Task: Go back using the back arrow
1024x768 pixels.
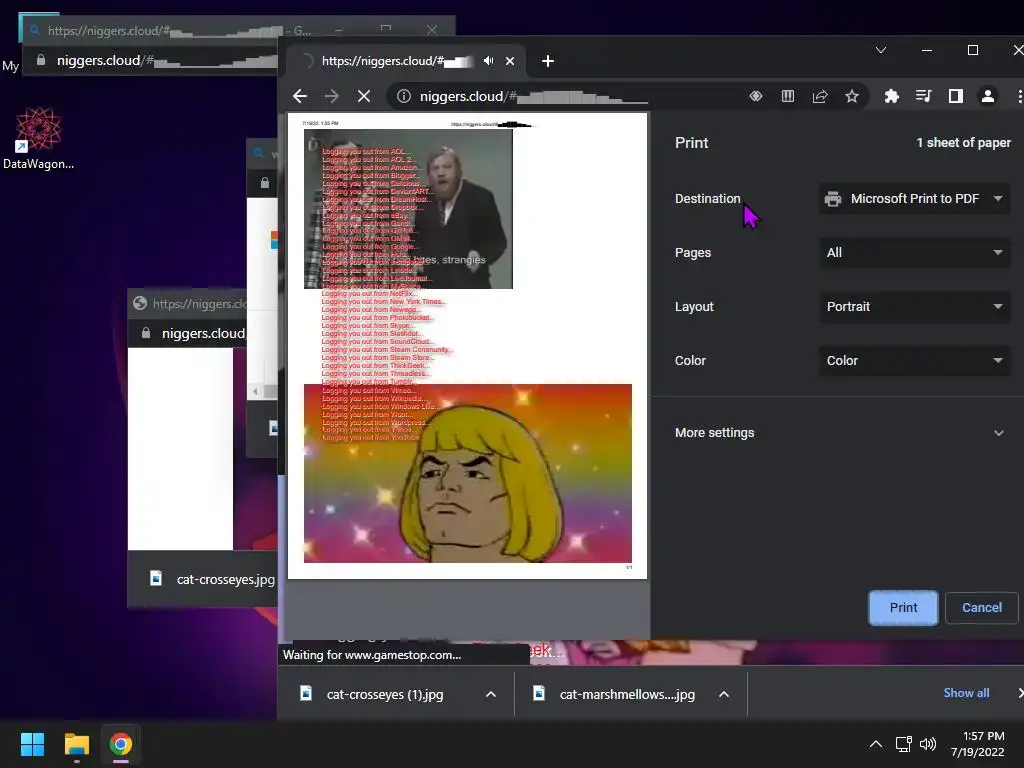Action: point(300,97)
